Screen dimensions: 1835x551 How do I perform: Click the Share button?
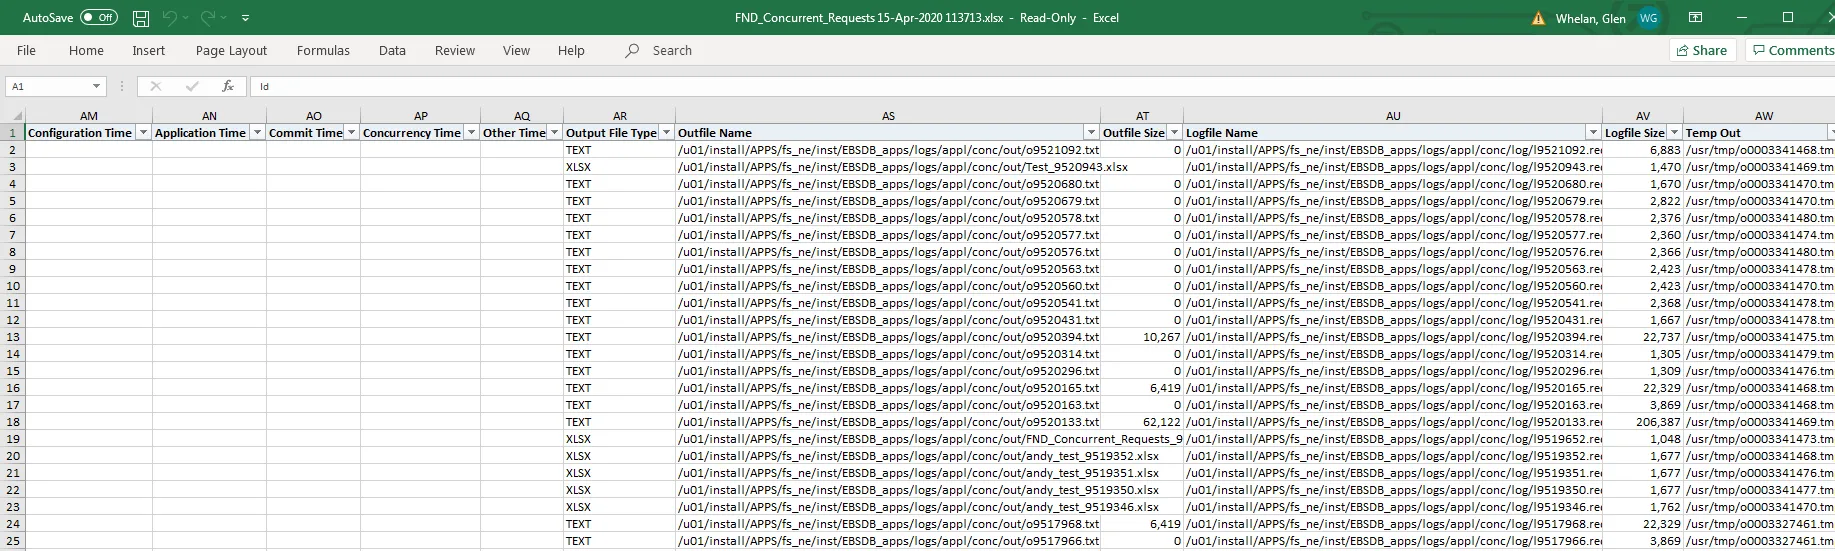(x=1701, y=50)
